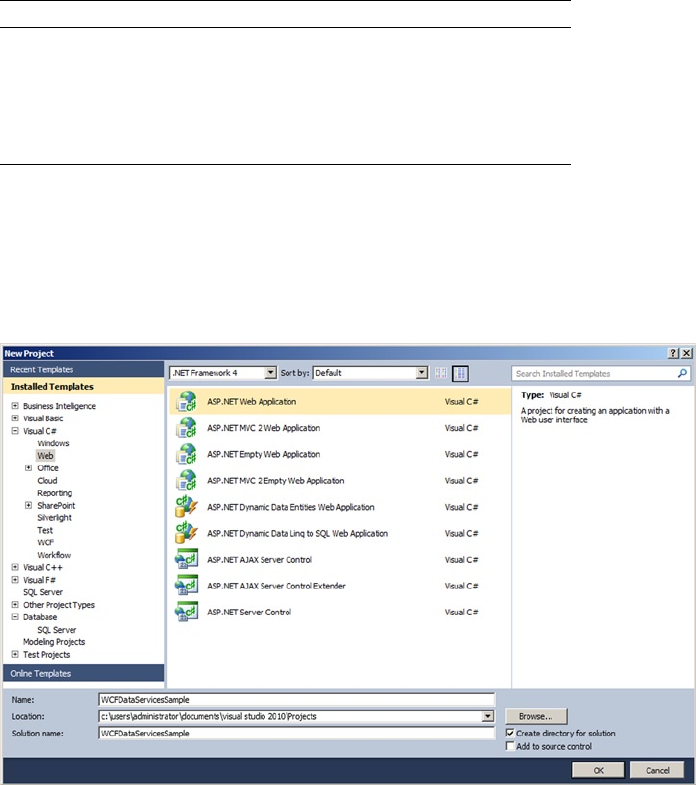Screen dimensions: 696x785
Task: Click the Browse... button
Action: pos(536,716)
